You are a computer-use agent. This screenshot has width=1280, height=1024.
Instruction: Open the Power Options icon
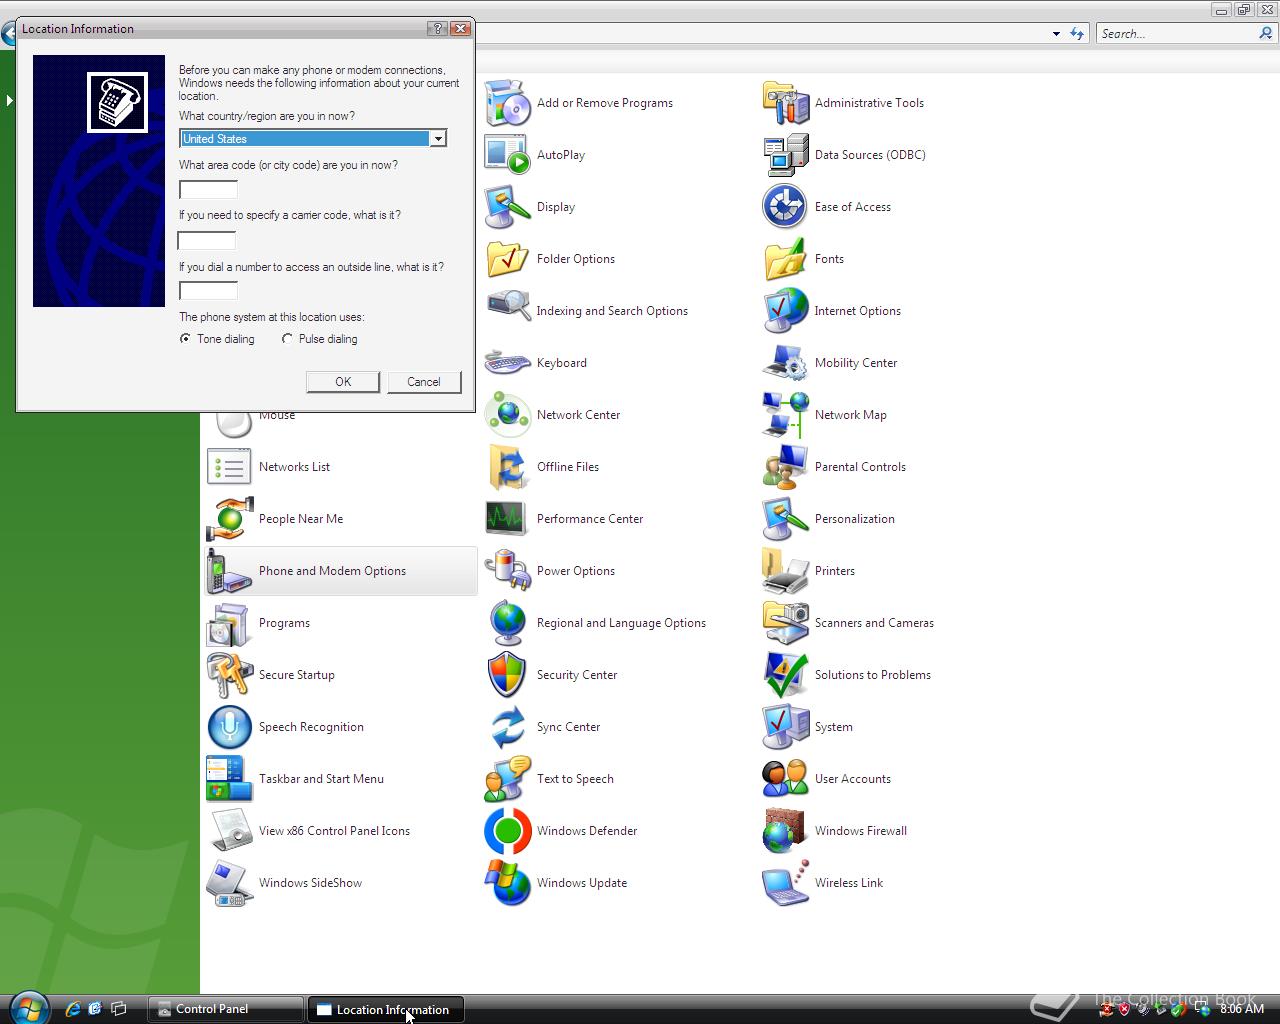click(x=508, y=571)
